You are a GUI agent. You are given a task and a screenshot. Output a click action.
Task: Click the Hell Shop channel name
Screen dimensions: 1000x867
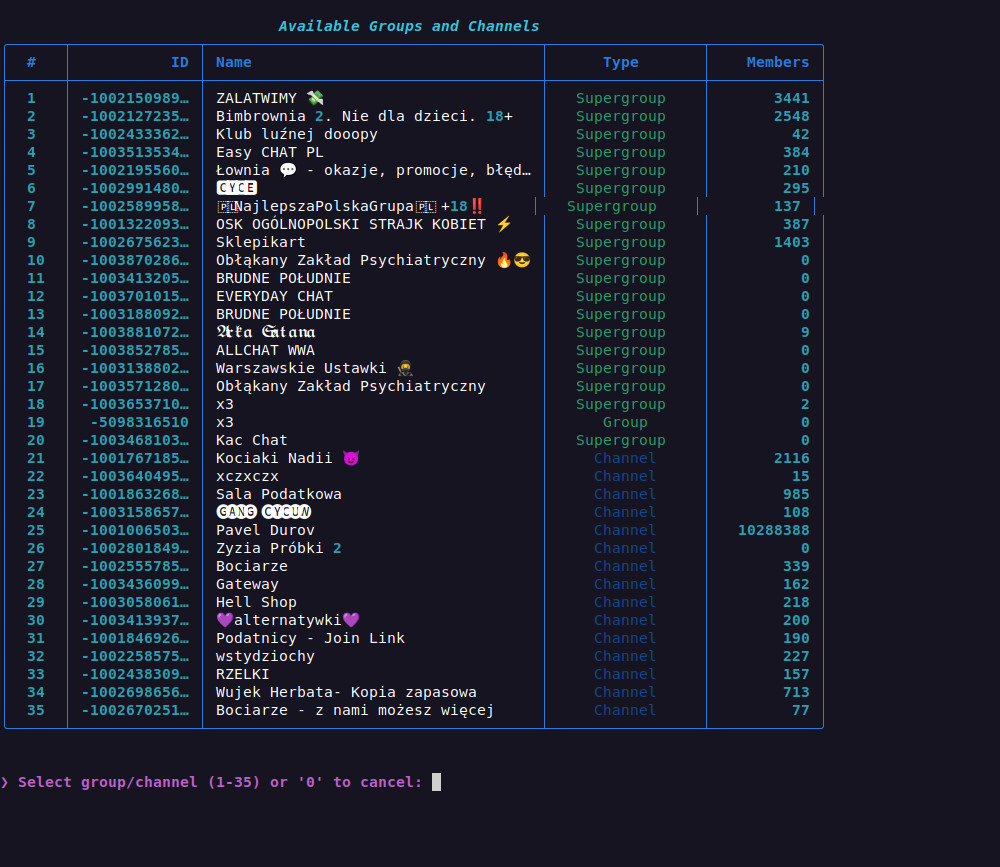pos(256,602)
